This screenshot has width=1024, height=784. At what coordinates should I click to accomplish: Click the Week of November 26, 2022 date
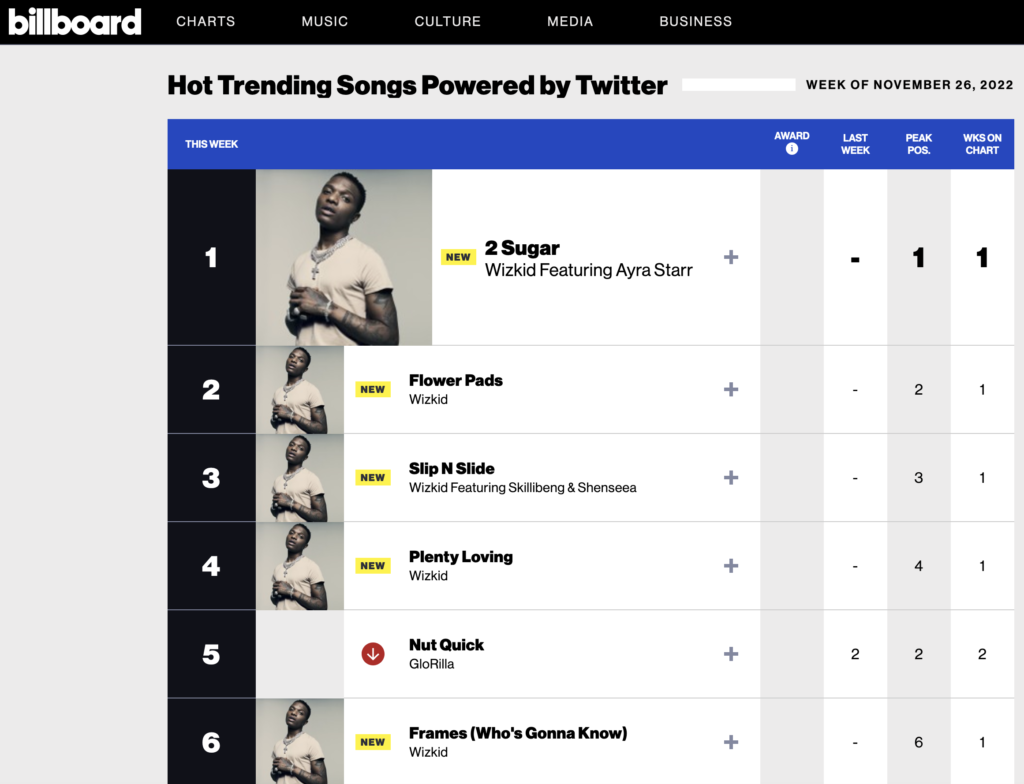tap(909, 85)
